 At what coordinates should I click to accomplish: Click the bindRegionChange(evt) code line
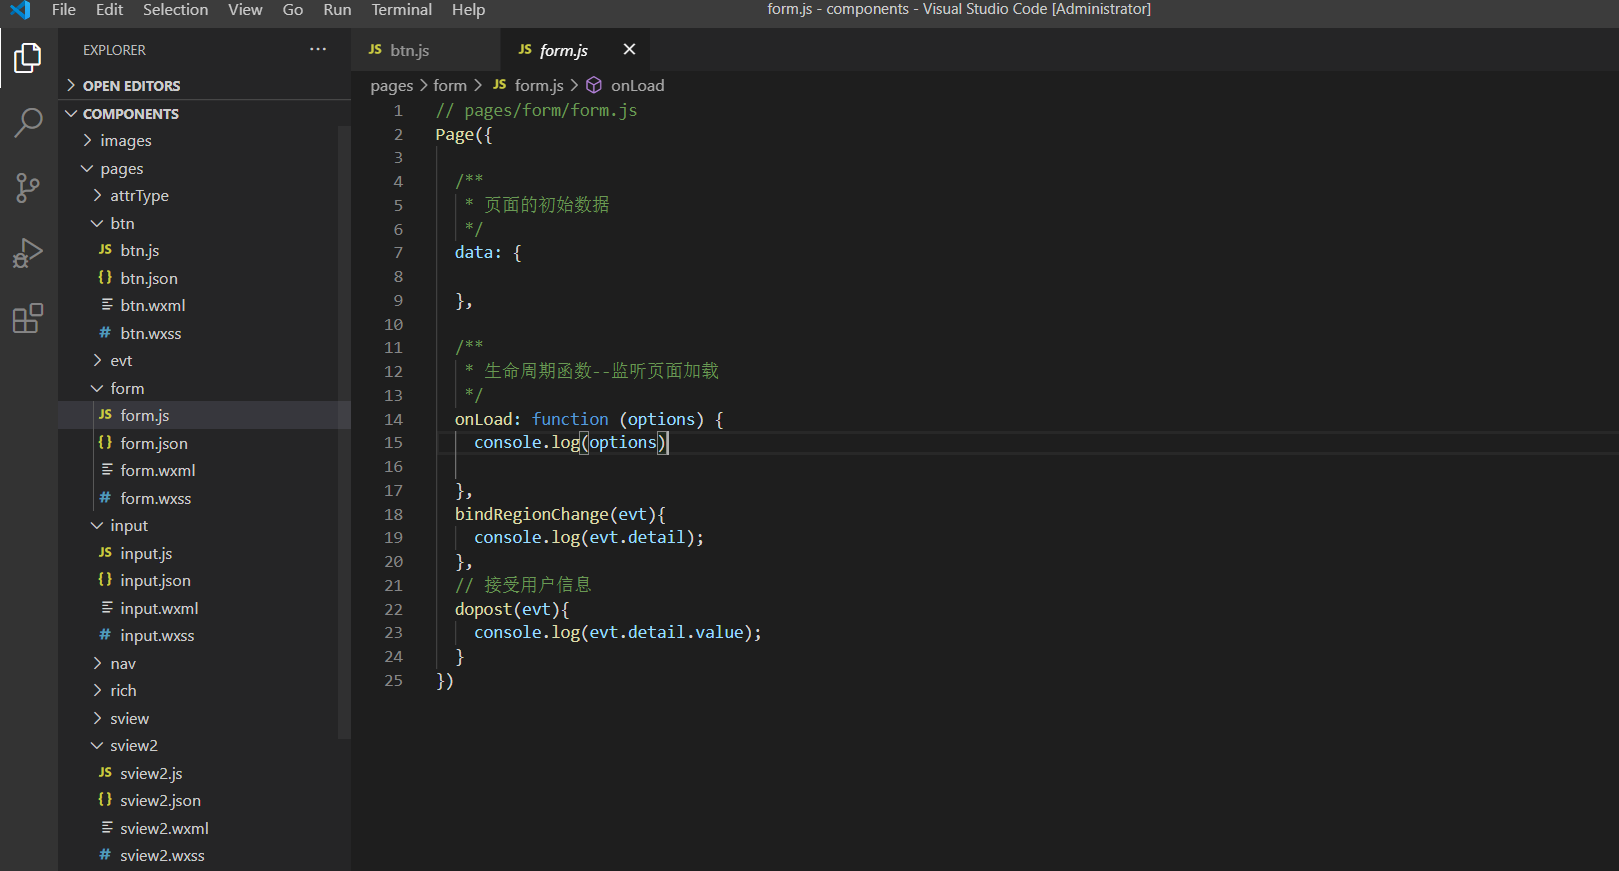point(560,514)
